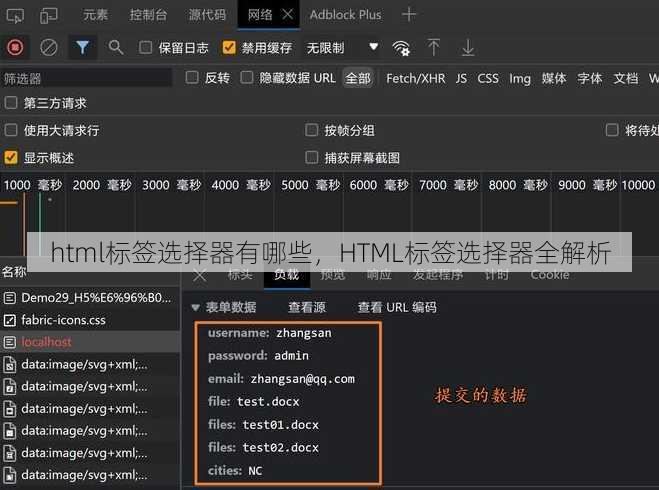Click password: admin entry
The height and width of the screenshot is (490, 659).
[x=258, y=356]
